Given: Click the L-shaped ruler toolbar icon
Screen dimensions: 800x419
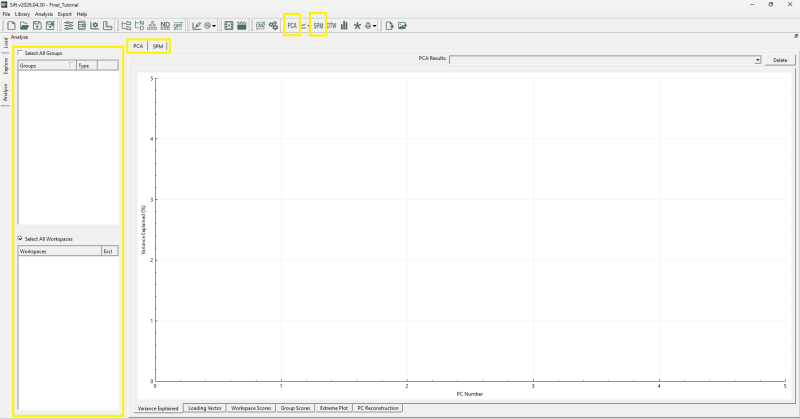Looking at the screenshot, I should [x=107, y=26].
